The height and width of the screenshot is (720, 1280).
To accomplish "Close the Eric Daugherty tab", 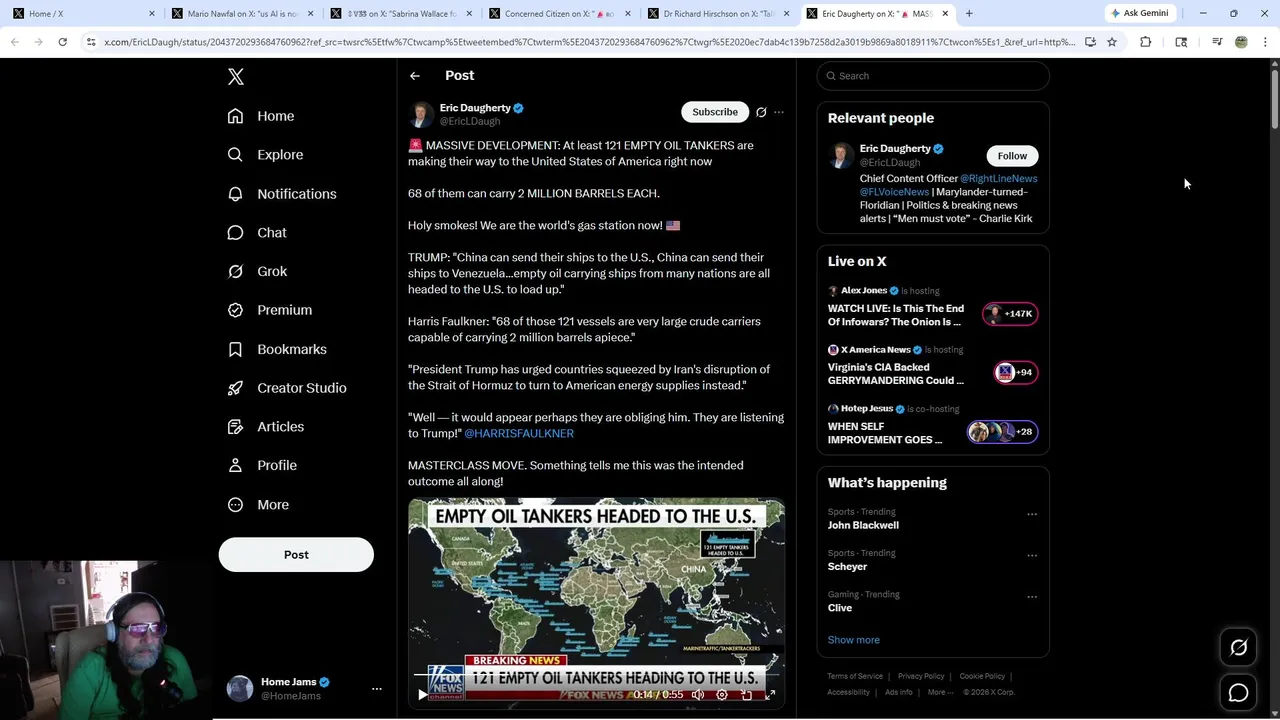I will click(x=945, y=13).
